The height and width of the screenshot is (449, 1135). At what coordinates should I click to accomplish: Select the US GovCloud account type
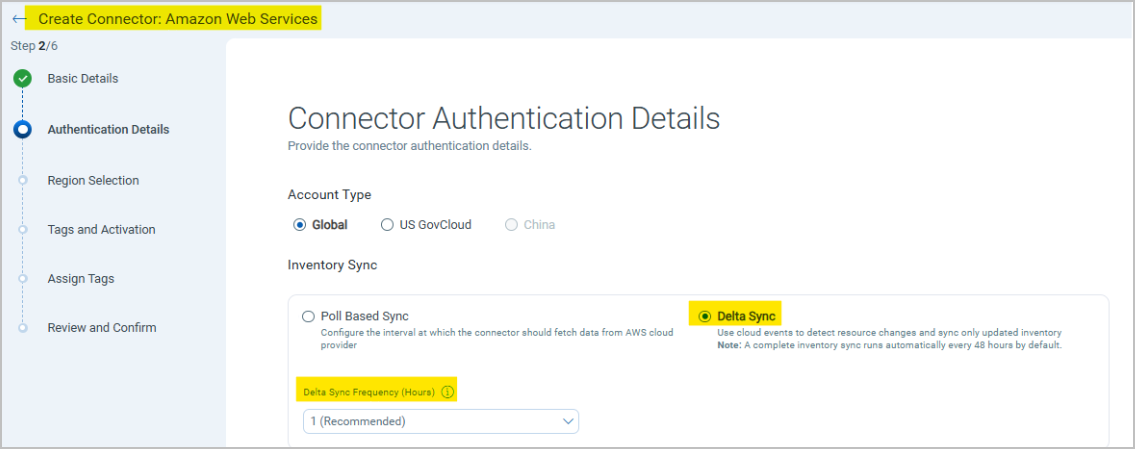click(x=387, y=224)
